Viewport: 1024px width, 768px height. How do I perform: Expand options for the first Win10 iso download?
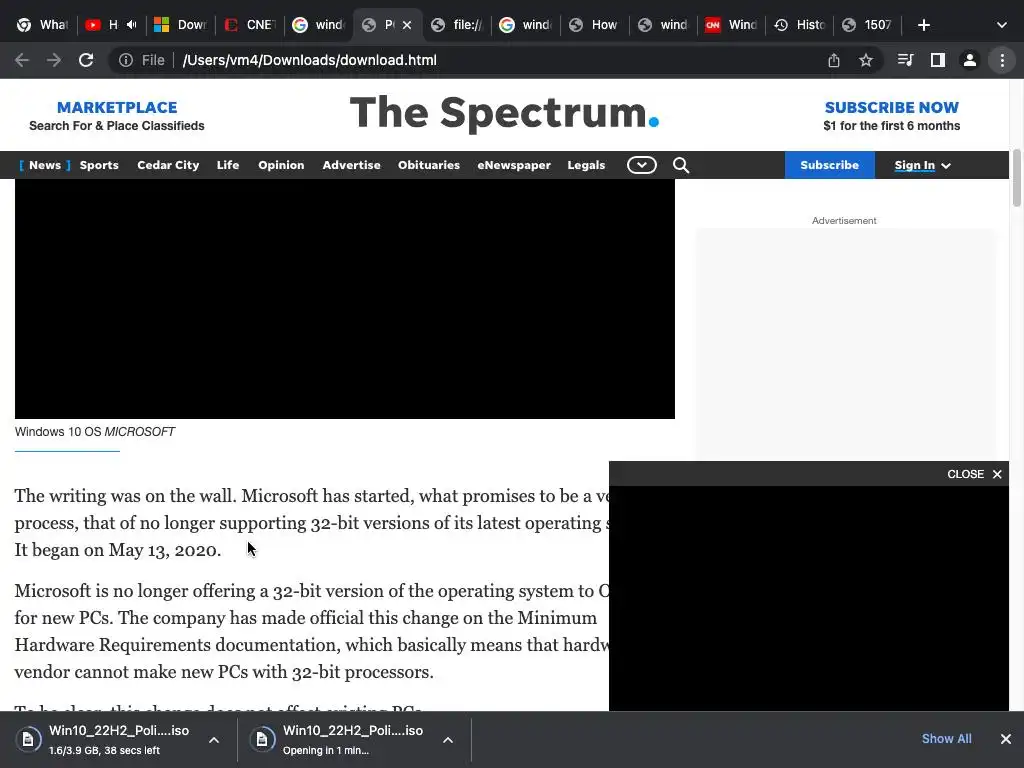tap(214, 740)
